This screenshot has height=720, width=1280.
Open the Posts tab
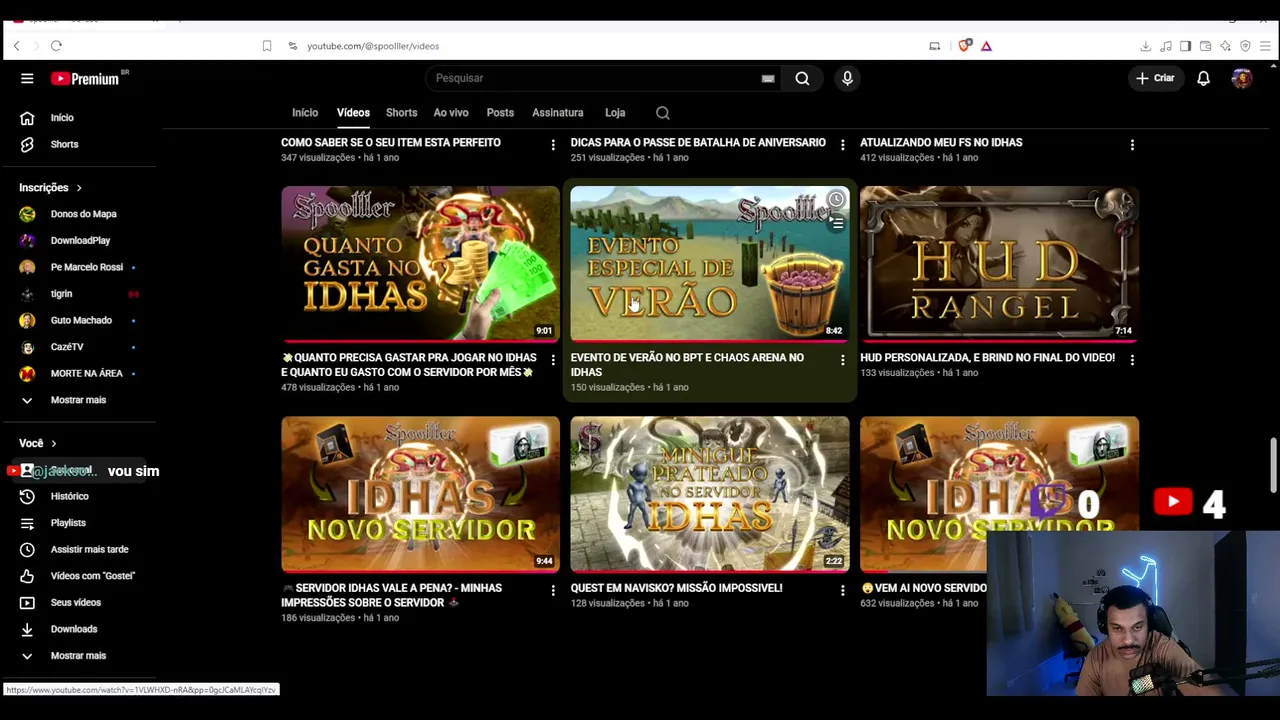(500, 113)
